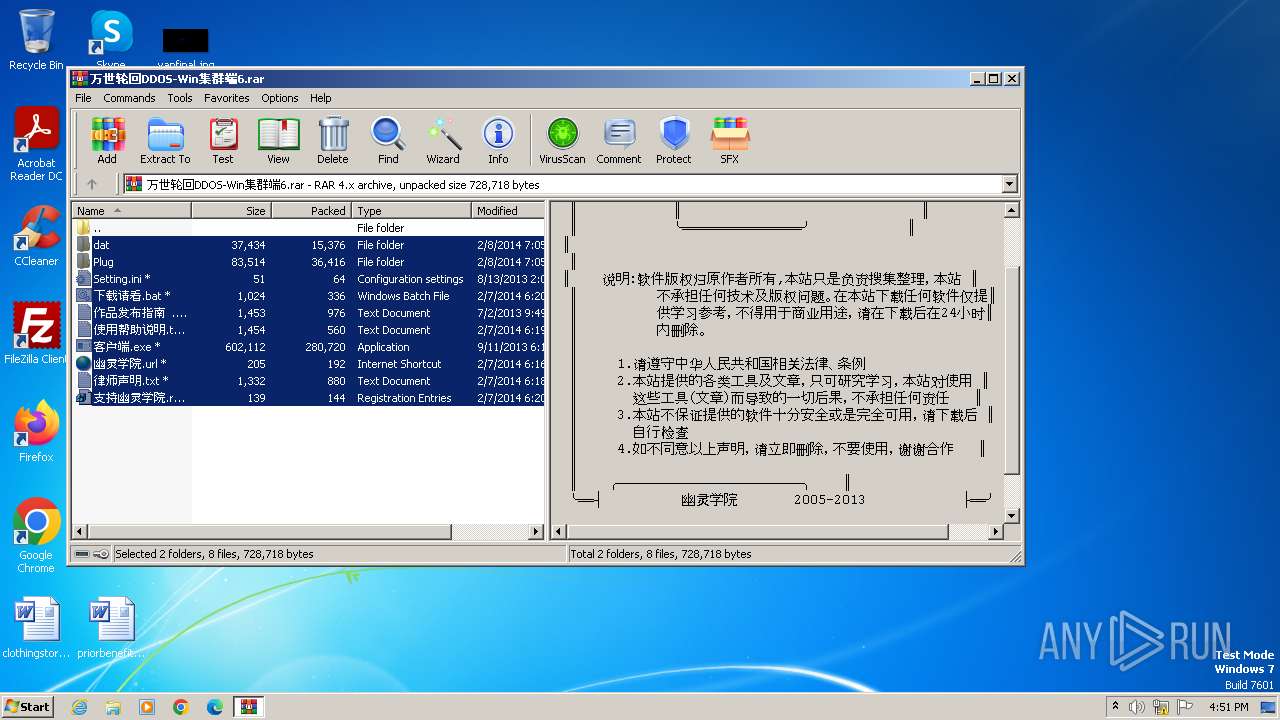
Task: Sort by Name column header
Action: 132,211
